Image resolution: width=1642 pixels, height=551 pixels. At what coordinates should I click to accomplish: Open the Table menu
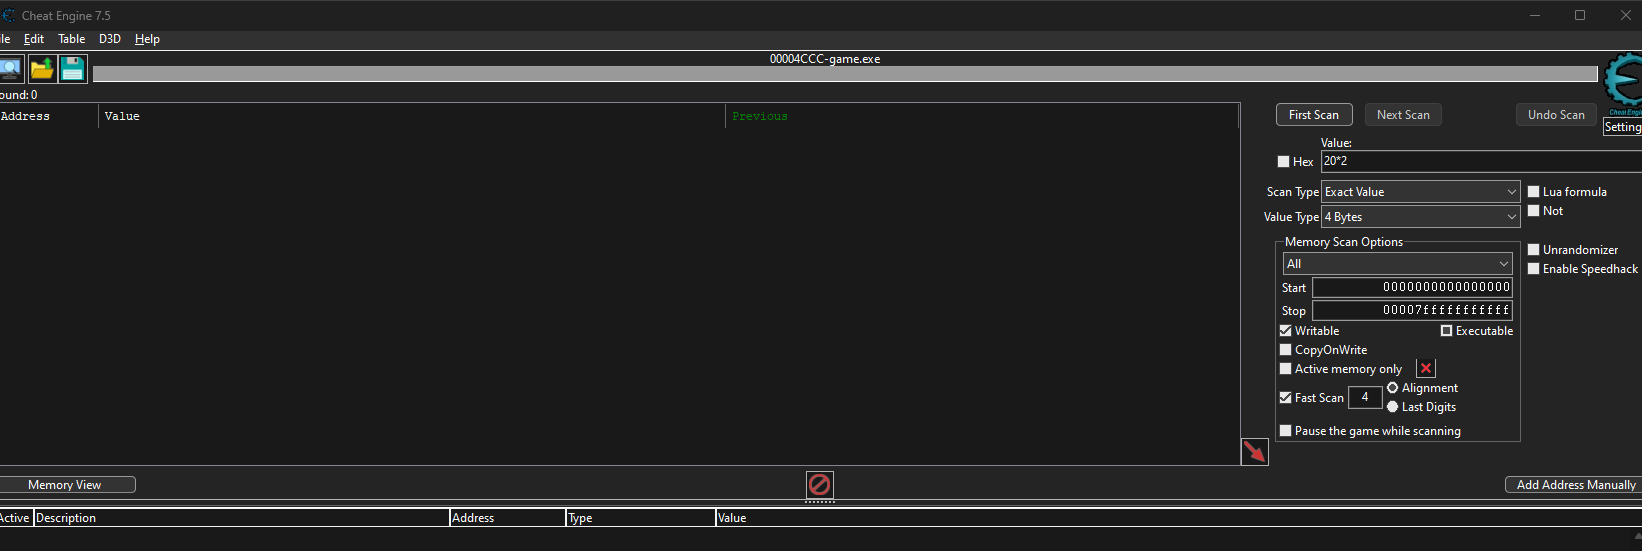71,39
